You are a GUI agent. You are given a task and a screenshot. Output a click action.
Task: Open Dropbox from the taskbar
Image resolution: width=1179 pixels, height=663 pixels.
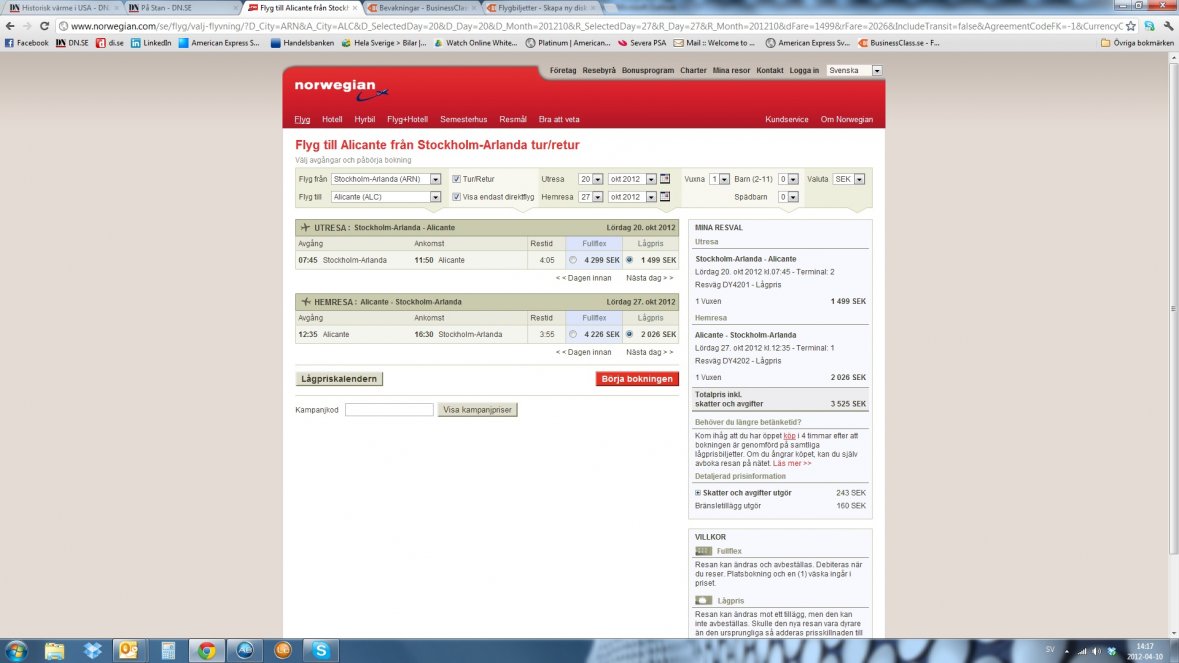pyautogui.click(x=93, y=650)
